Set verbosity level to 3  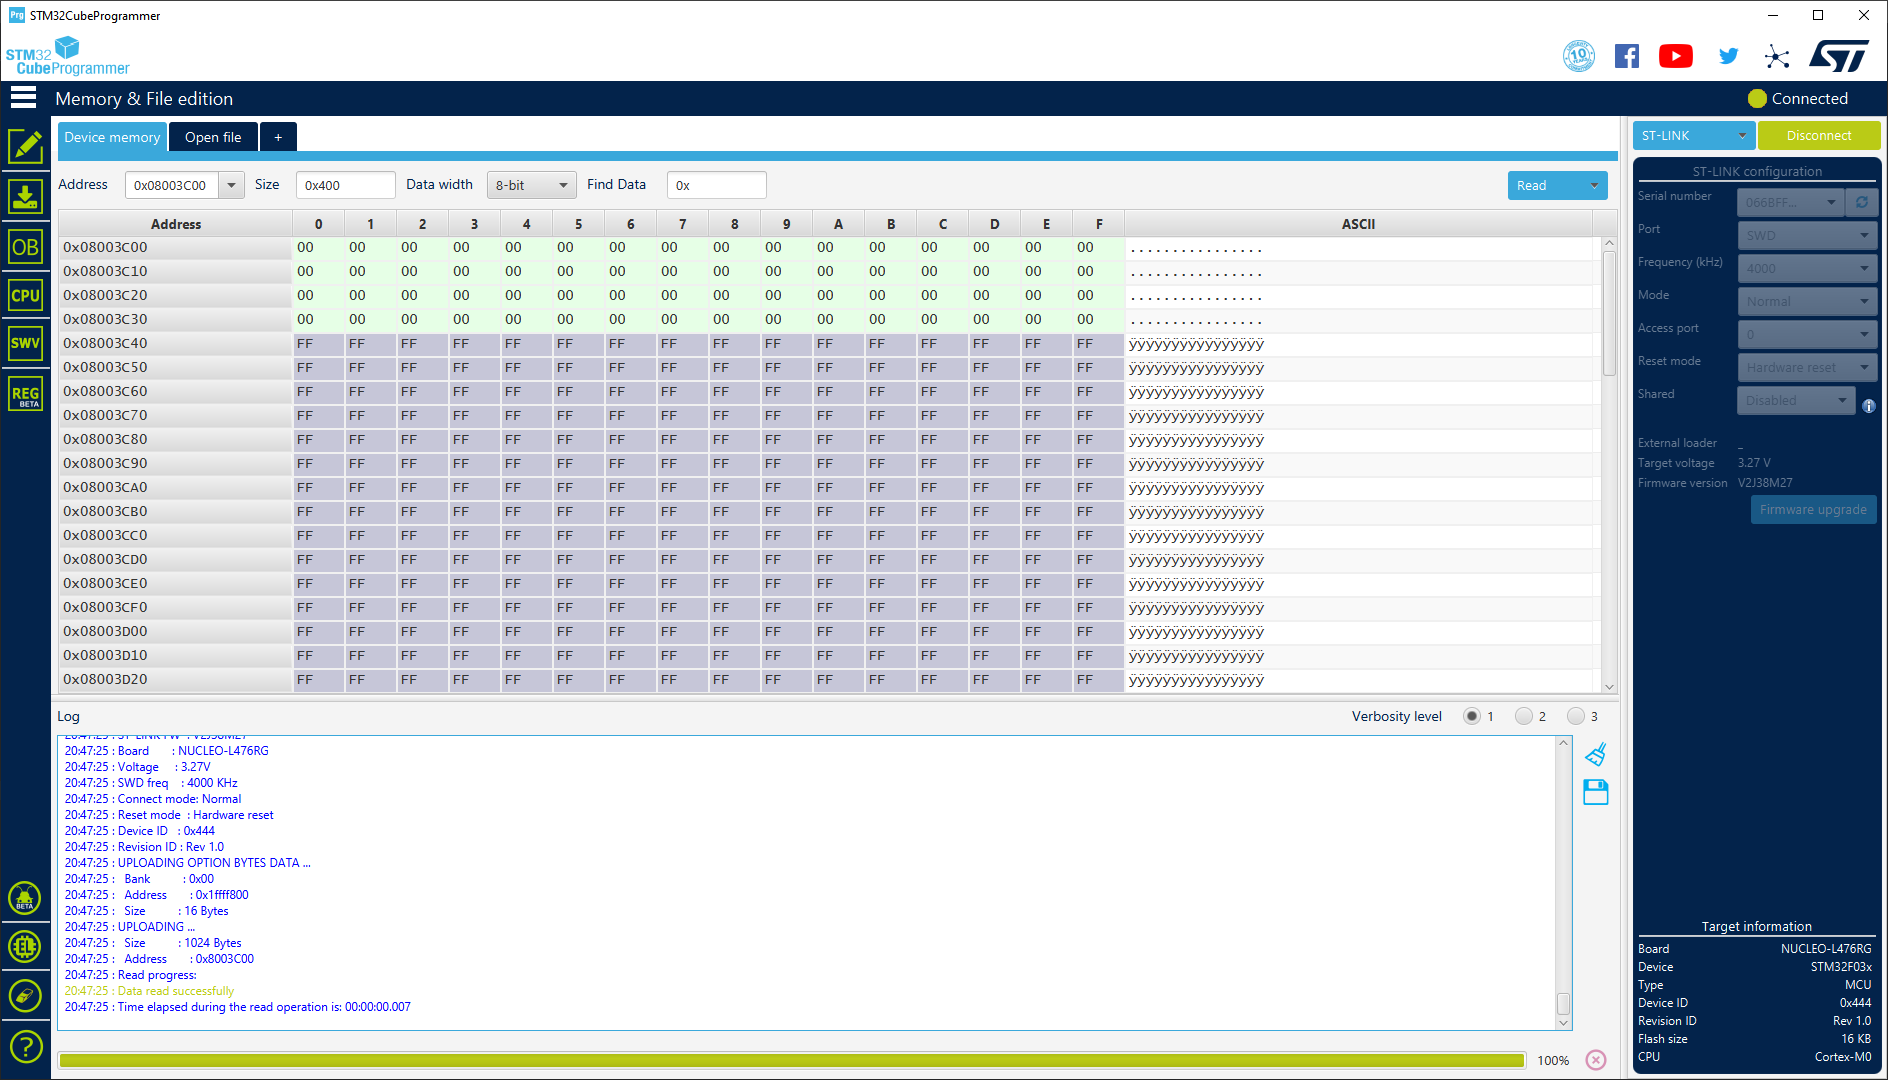point(1576,716)
